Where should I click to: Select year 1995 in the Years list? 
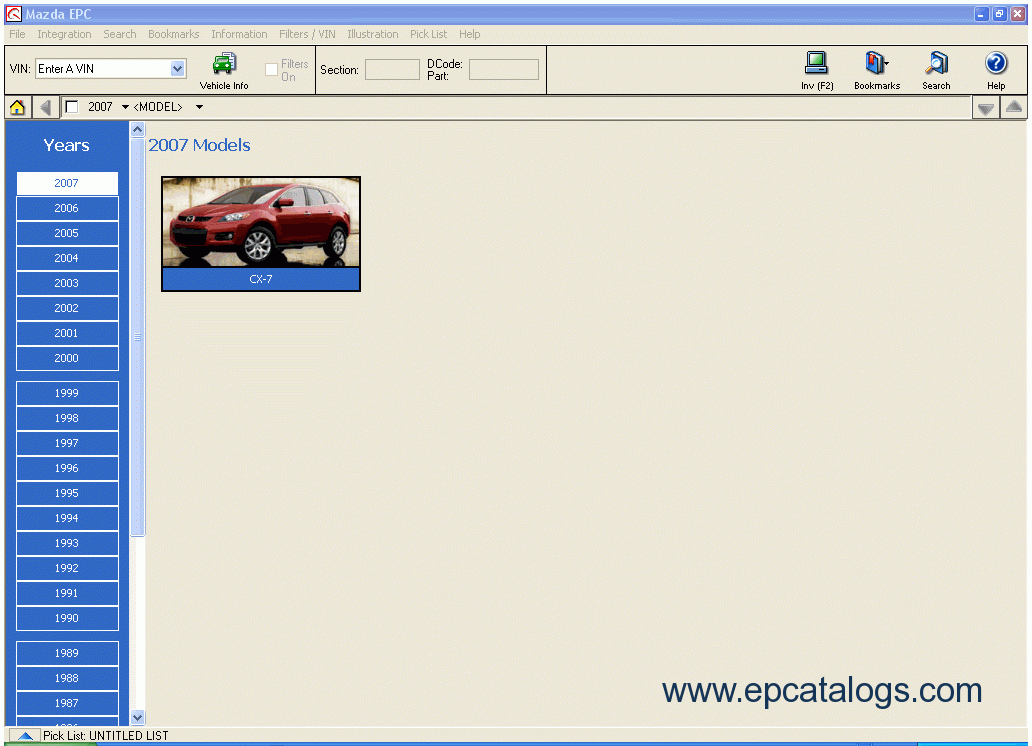point(67,493)
